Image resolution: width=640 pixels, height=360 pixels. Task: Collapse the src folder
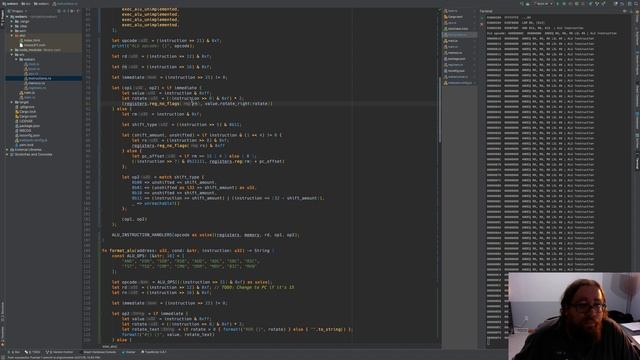[12, 55]
